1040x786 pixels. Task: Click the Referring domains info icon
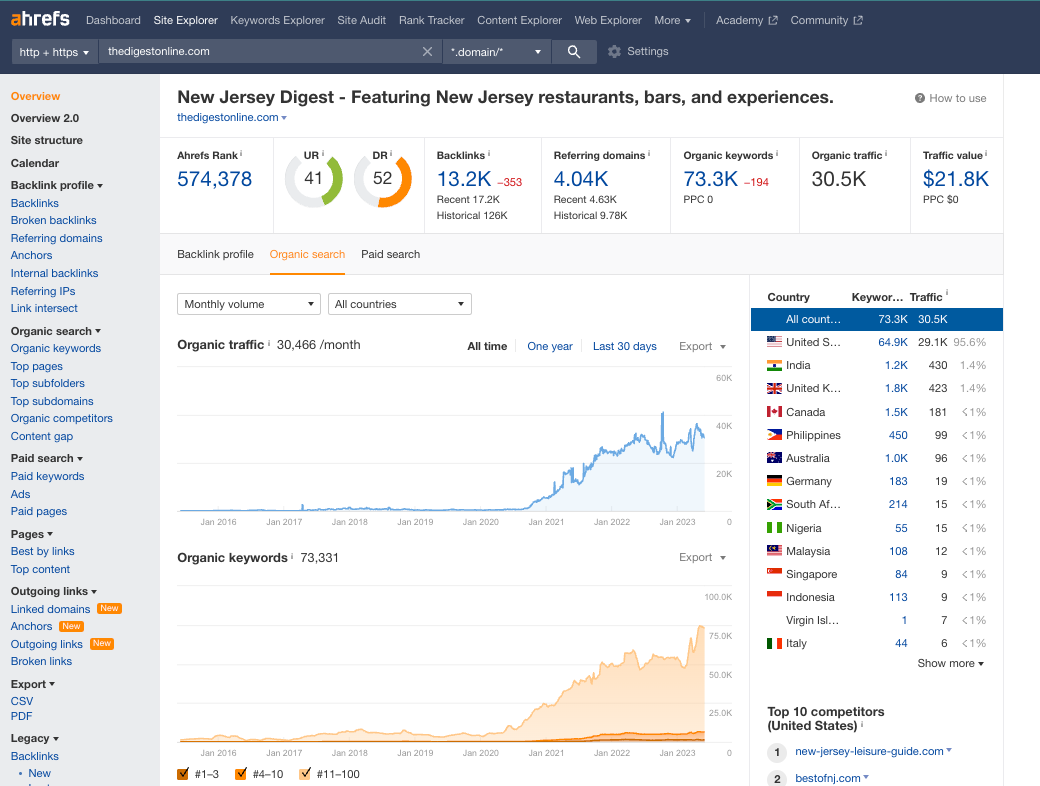pyautogui.click(x=649, y=154)
